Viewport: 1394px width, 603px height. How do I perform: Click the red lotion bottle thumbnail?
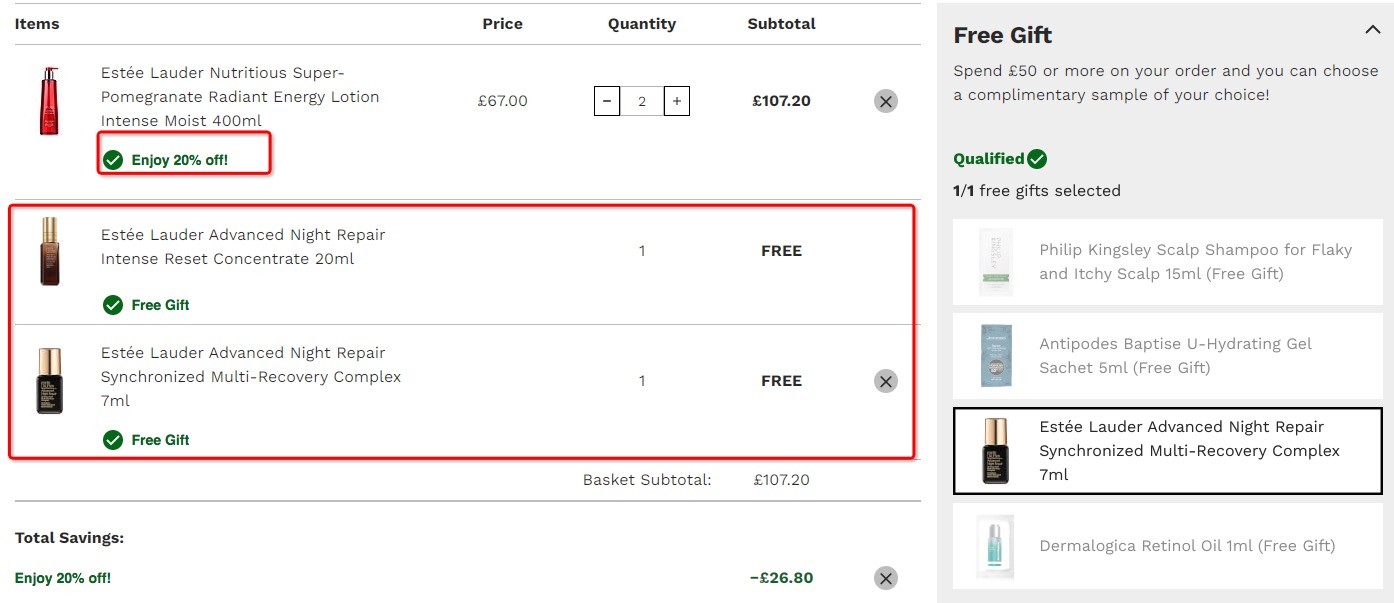click(x=50, y=101)
